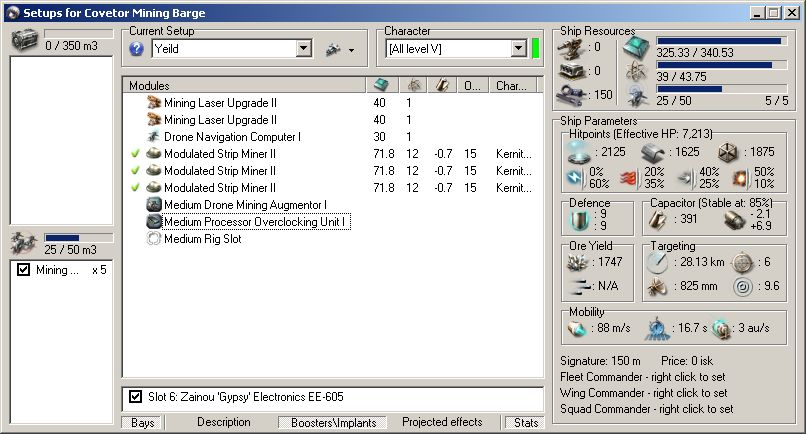
Task: Click the align time icon showing 16.7 s
Action: [658, 329]
